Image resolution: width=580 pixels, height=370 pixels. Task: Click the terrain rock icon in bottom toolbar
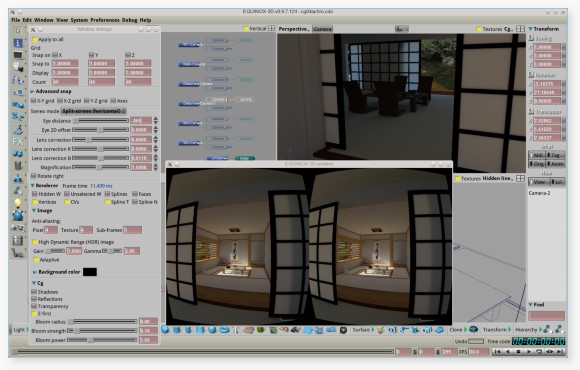pos(249,330)
